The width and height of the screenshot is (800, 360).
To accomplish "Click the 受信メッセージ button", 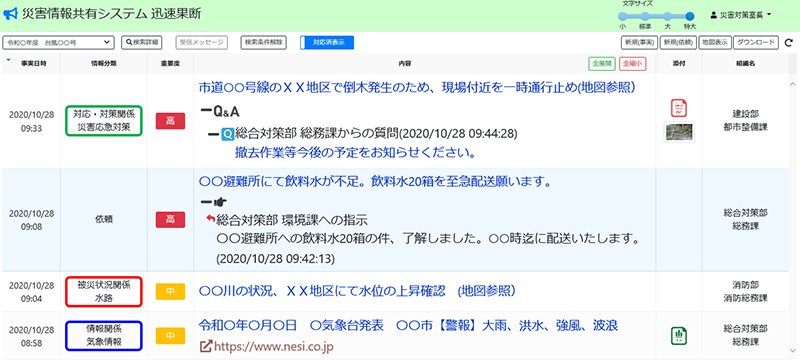I will click(x=202, y=43).
